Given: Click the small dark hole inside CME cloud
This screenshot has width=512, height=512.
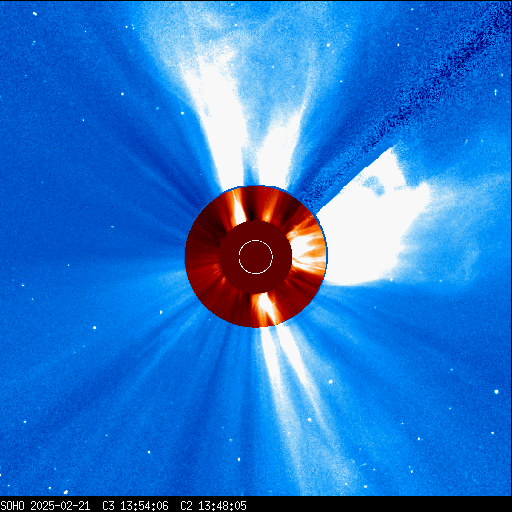Looking at the screenshot, I should coord(375,185).
